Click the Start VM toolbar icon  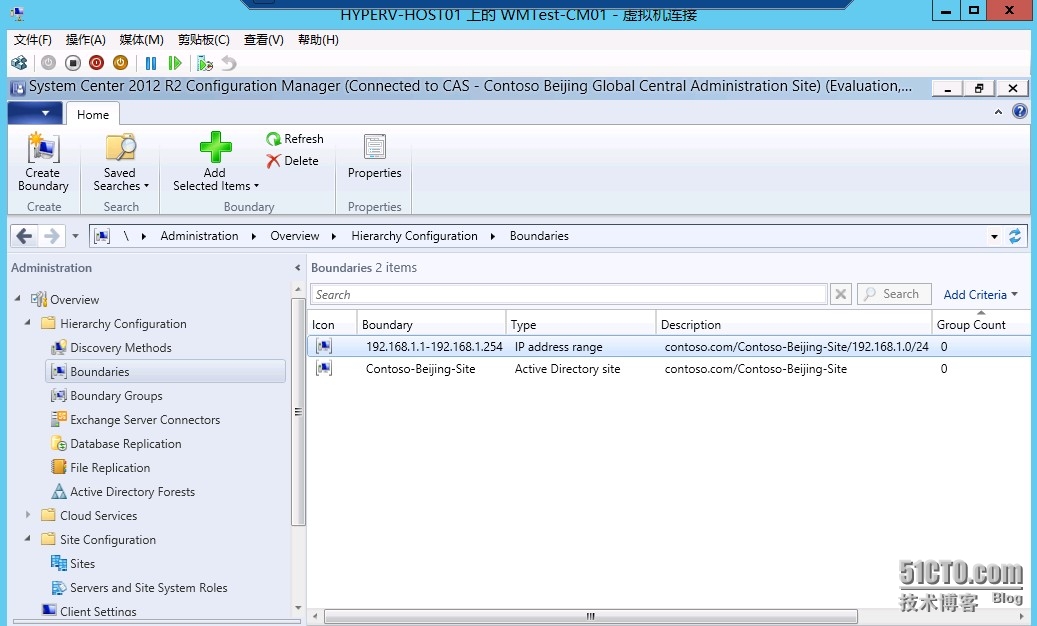(48, 63)
